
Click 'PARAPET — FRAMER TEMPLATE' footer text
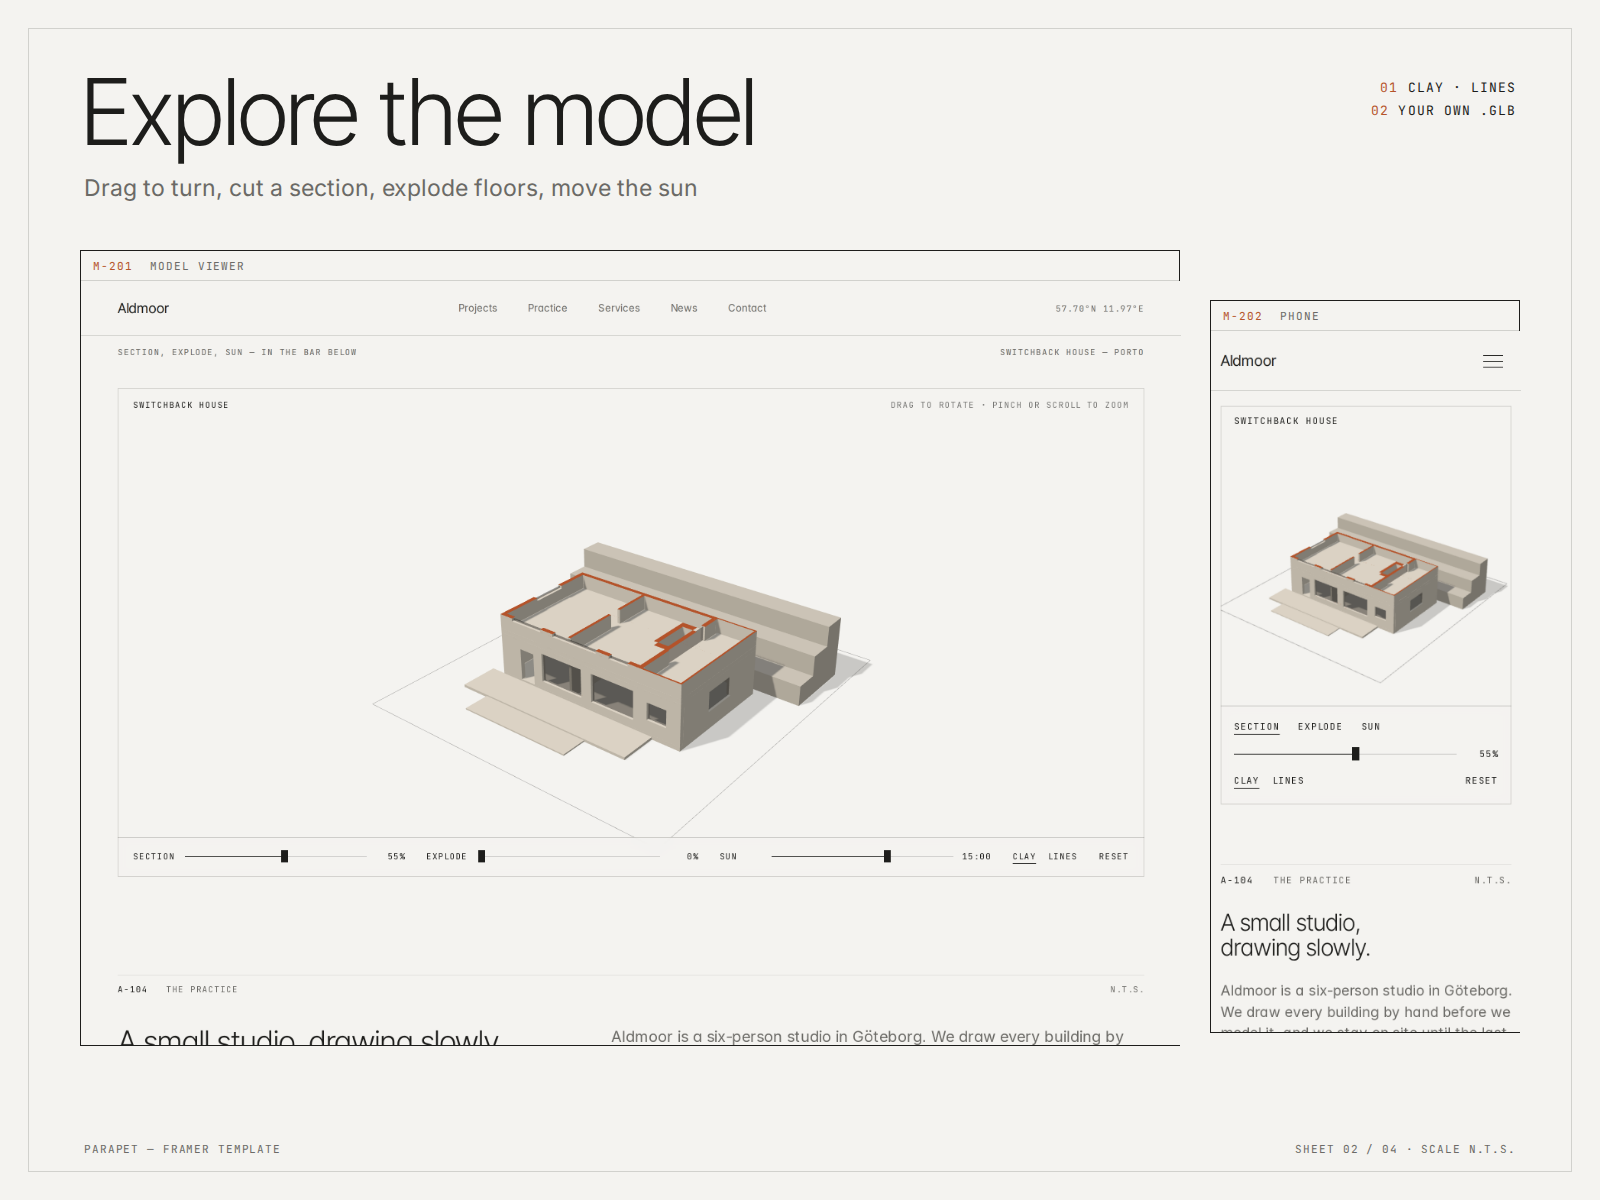coord(182,1149)
